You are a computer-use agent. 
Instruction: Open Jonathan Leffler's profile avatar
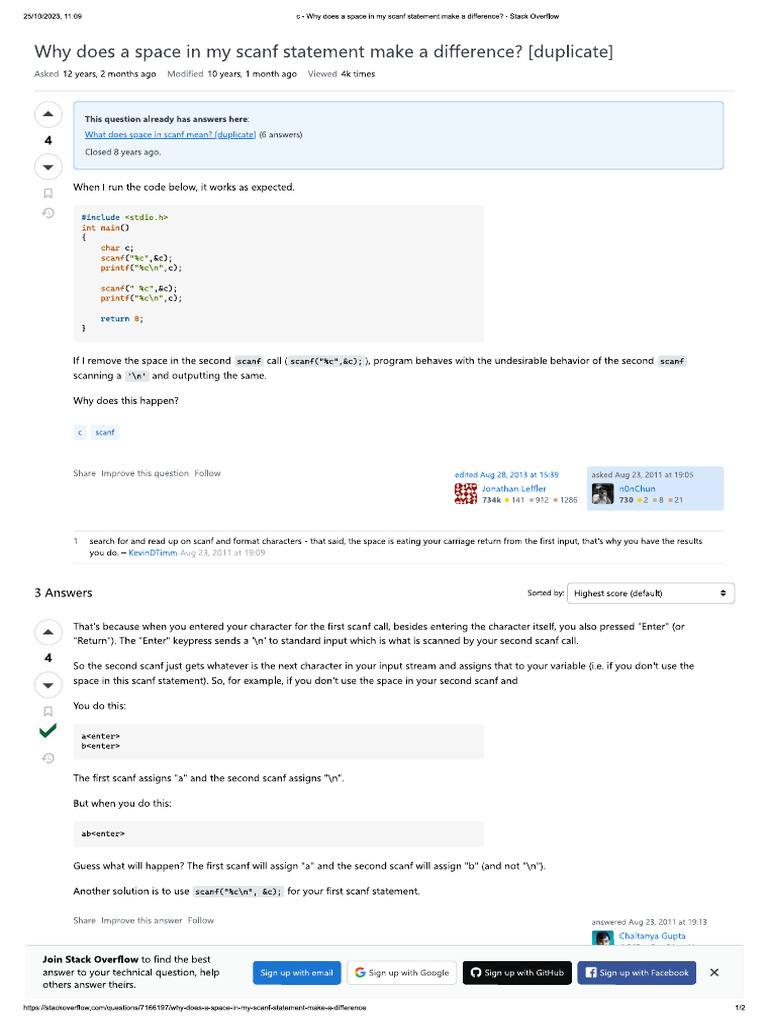click(x=465, y=493)
